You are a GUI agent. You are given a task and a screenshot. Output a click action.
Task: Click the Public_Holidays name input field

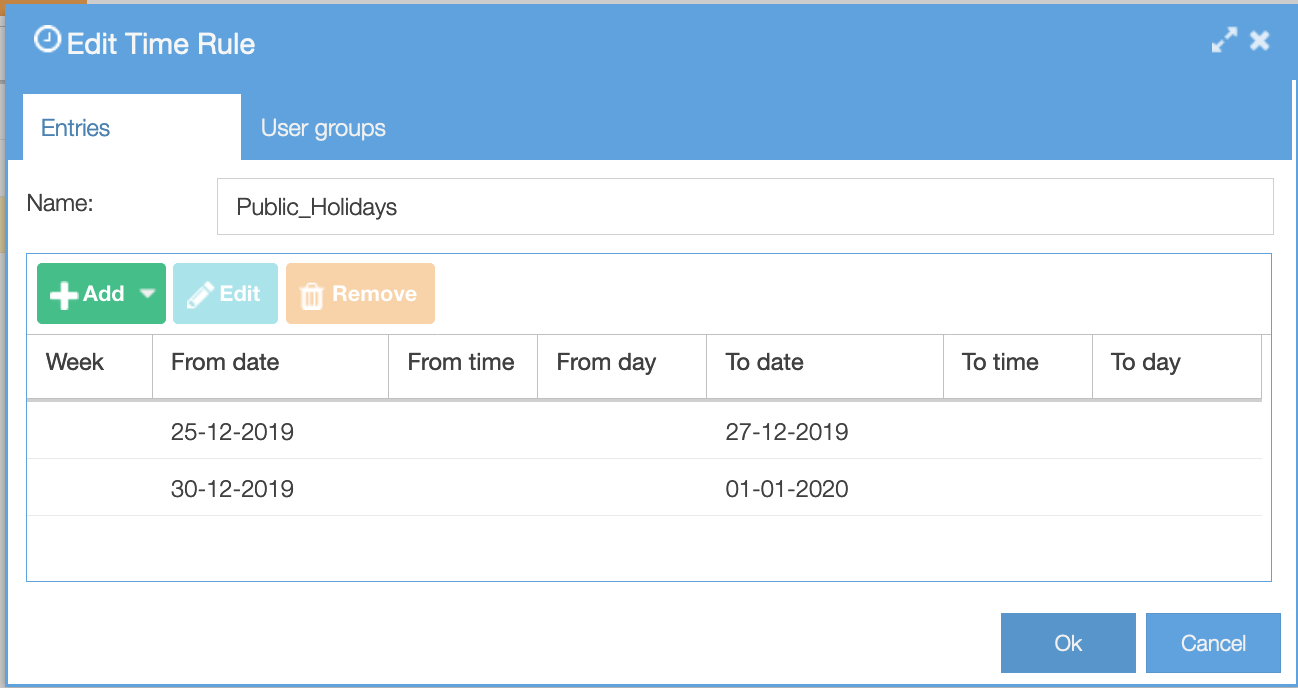[x=745, y=206]
